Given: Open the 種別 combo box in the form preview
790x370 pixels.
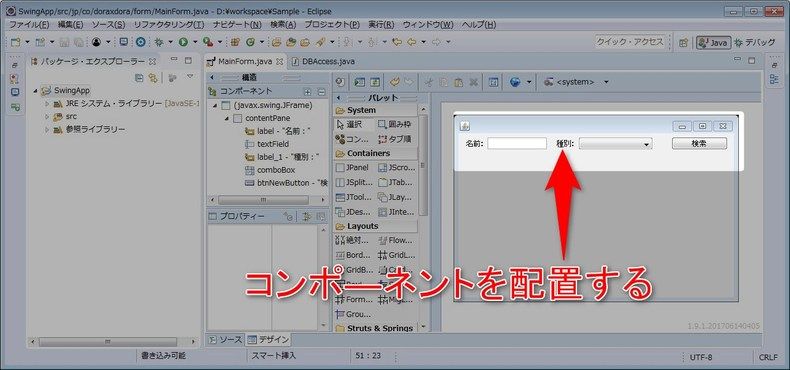Looking at the screenshot, I should (x=616, y=144).
